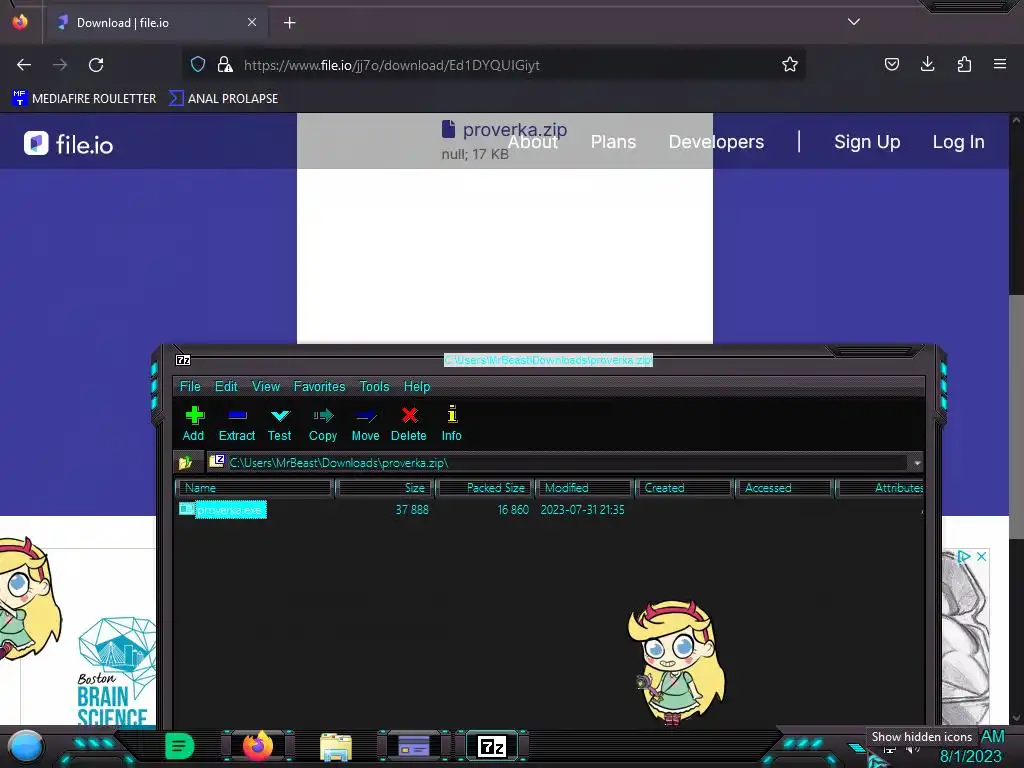Select the Copy tool in 7-Zip
The image size is (1024, 768).
click(x=323, y=424)
